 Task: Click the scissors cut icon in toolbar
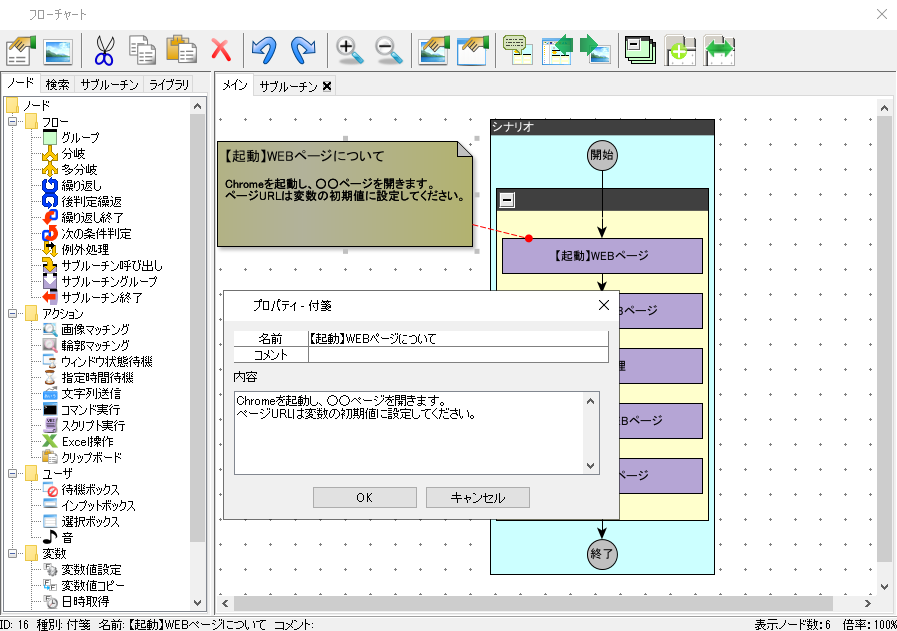pos(104,50)
